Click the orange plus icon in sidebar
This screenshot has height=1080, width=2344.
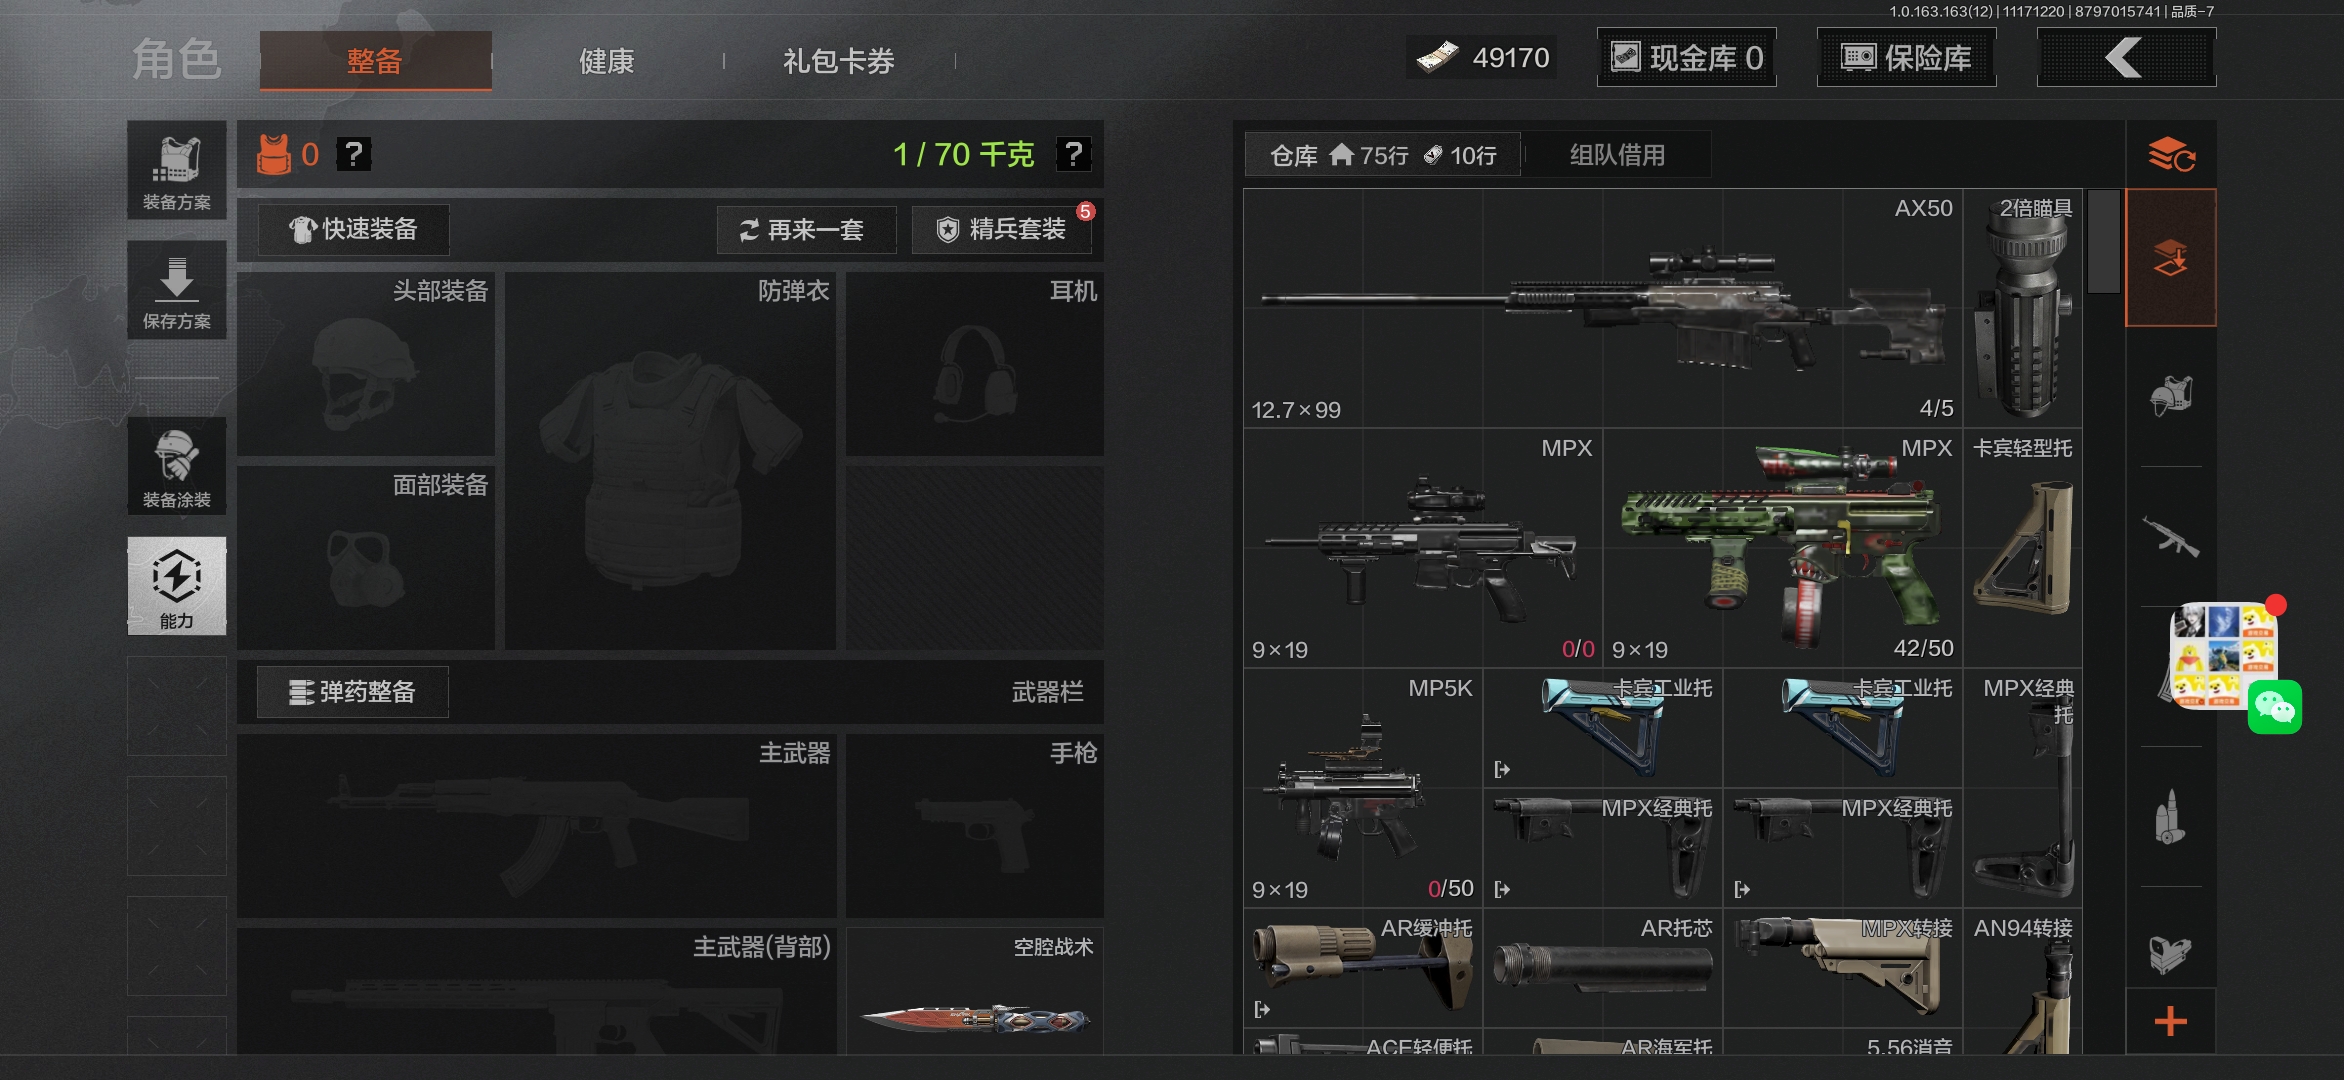tap(2170, 1022)
